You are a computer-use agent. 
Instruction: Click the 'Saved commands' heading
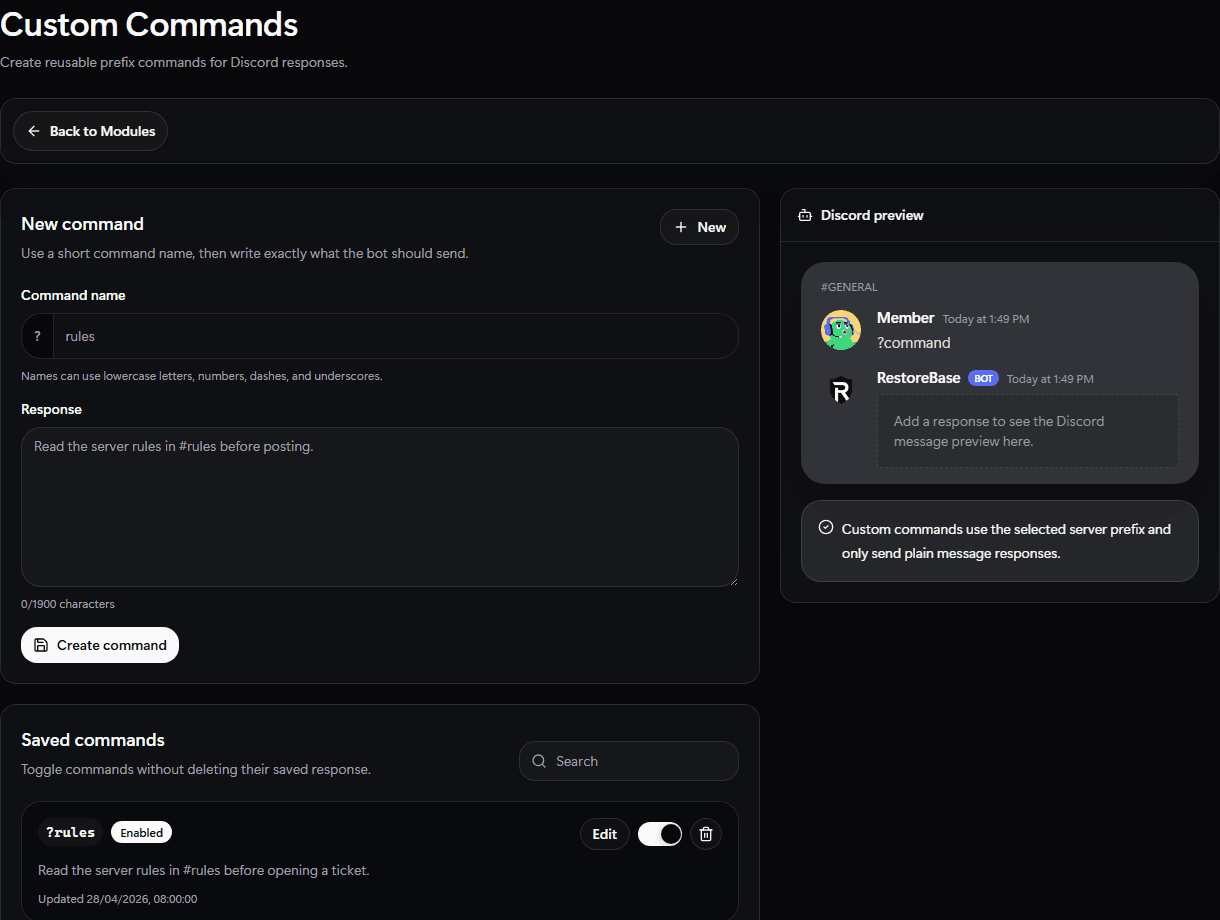point(93,740)
